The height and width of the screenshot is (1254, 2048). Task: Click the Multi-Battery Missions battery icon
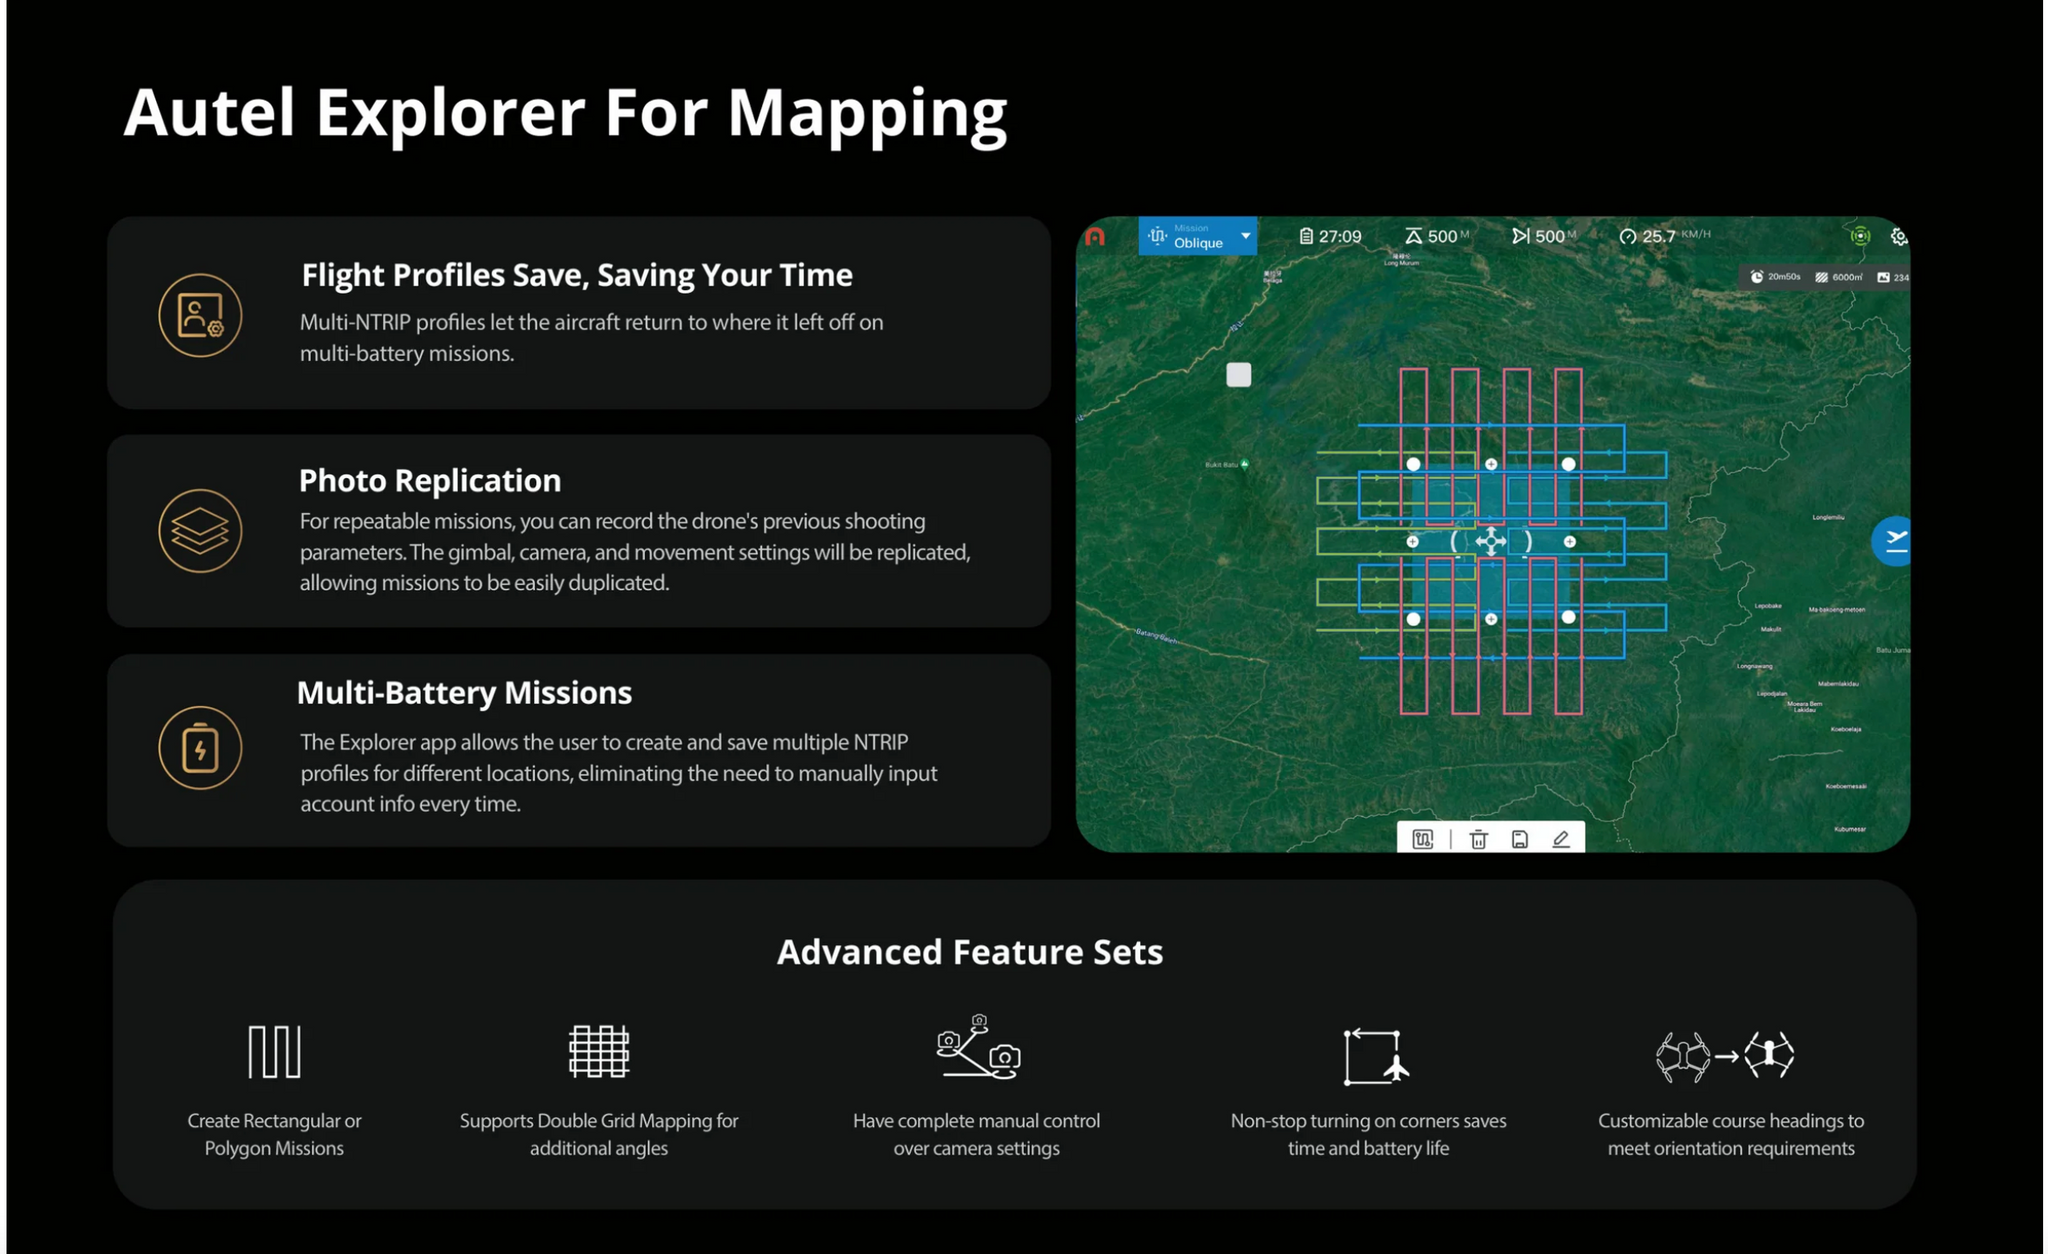click(200, 747)
